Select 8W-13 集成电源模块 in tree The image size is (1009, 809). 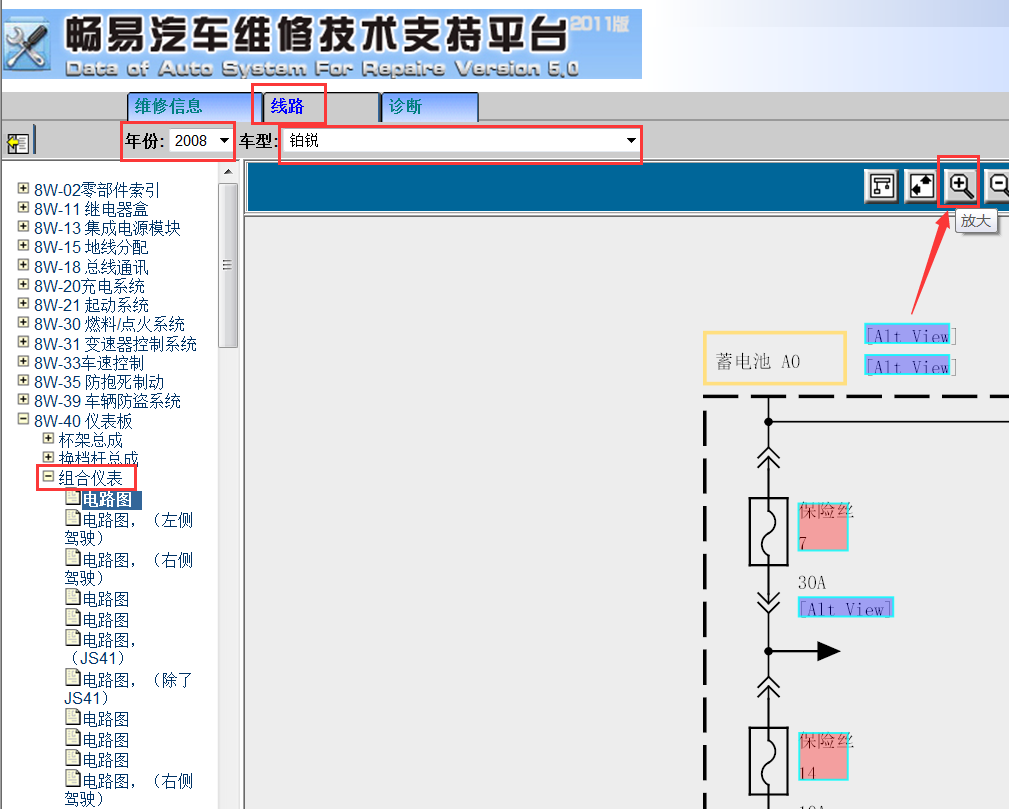(107, 228)
